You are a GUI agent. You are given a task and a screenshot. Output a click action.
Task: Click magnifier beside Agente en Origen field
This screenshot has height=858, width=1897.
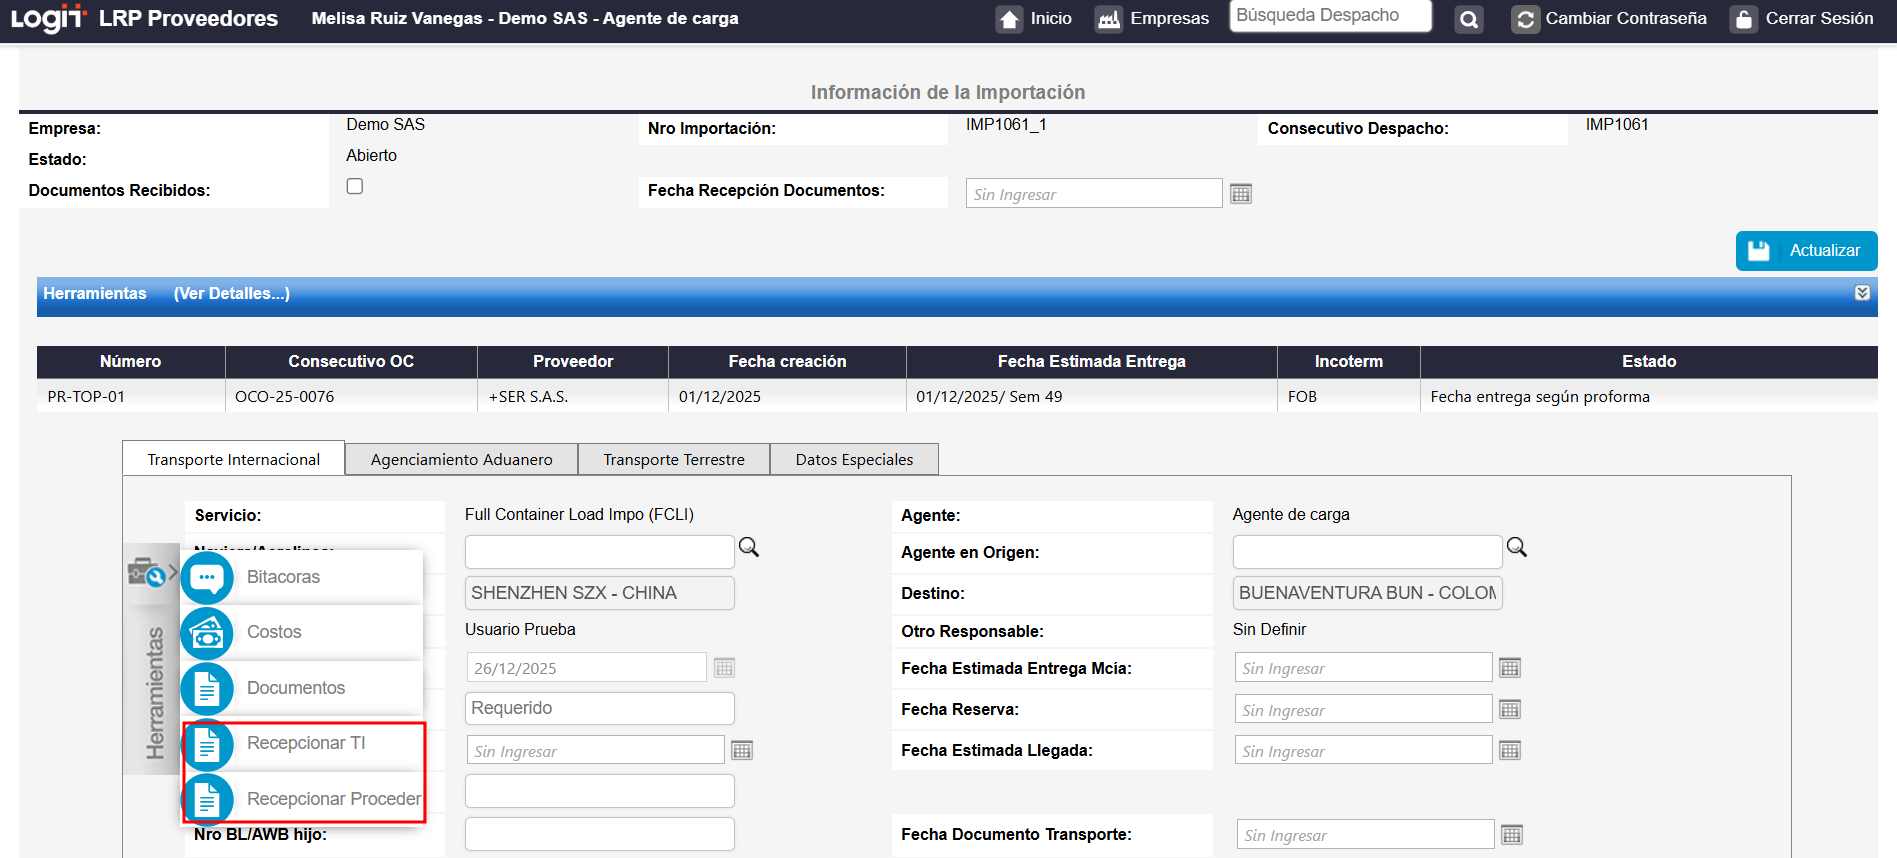click(1516, 547)
